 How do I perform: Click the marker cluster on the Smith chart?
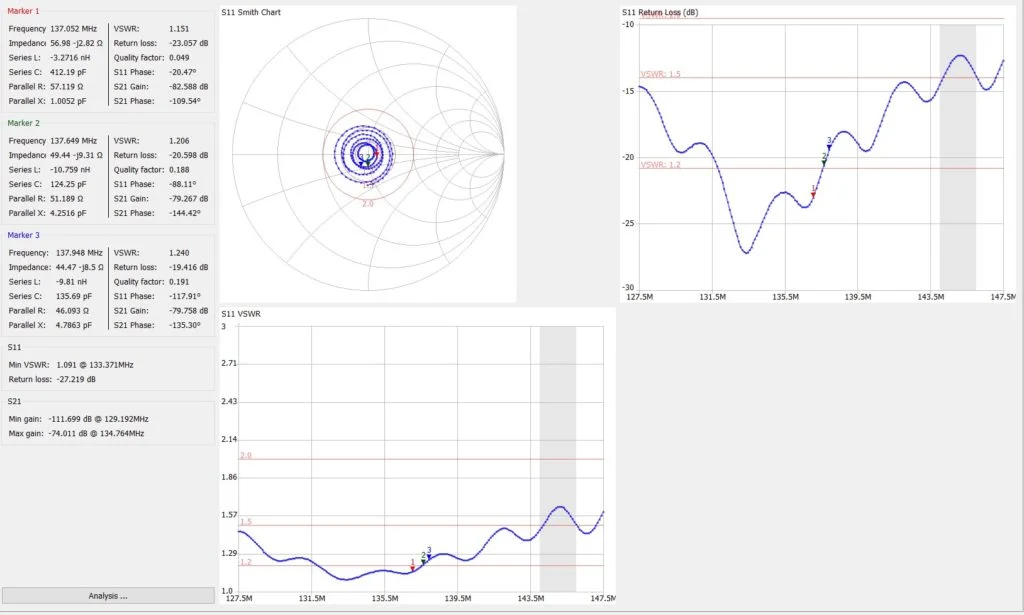[365, 158]
